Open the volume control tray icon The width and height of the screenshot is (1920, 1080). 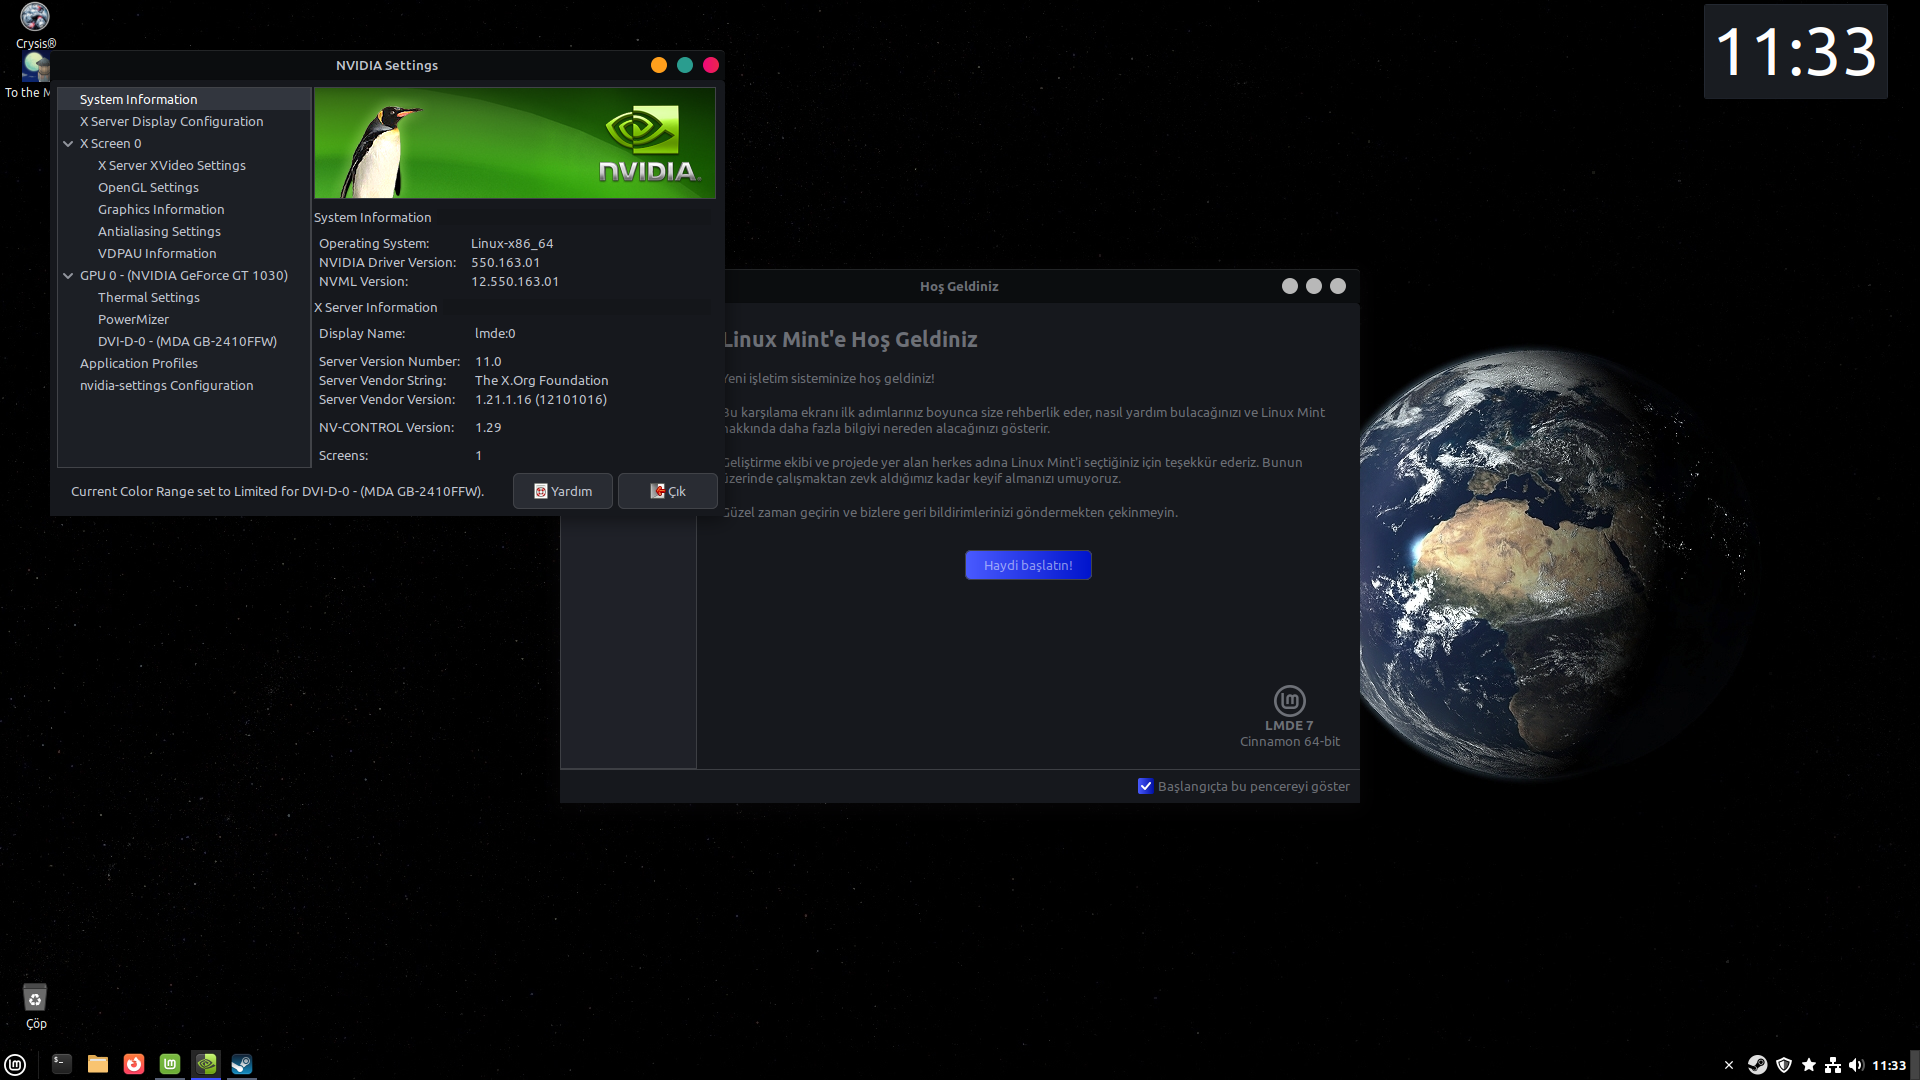click(x=1857, y=1065)
